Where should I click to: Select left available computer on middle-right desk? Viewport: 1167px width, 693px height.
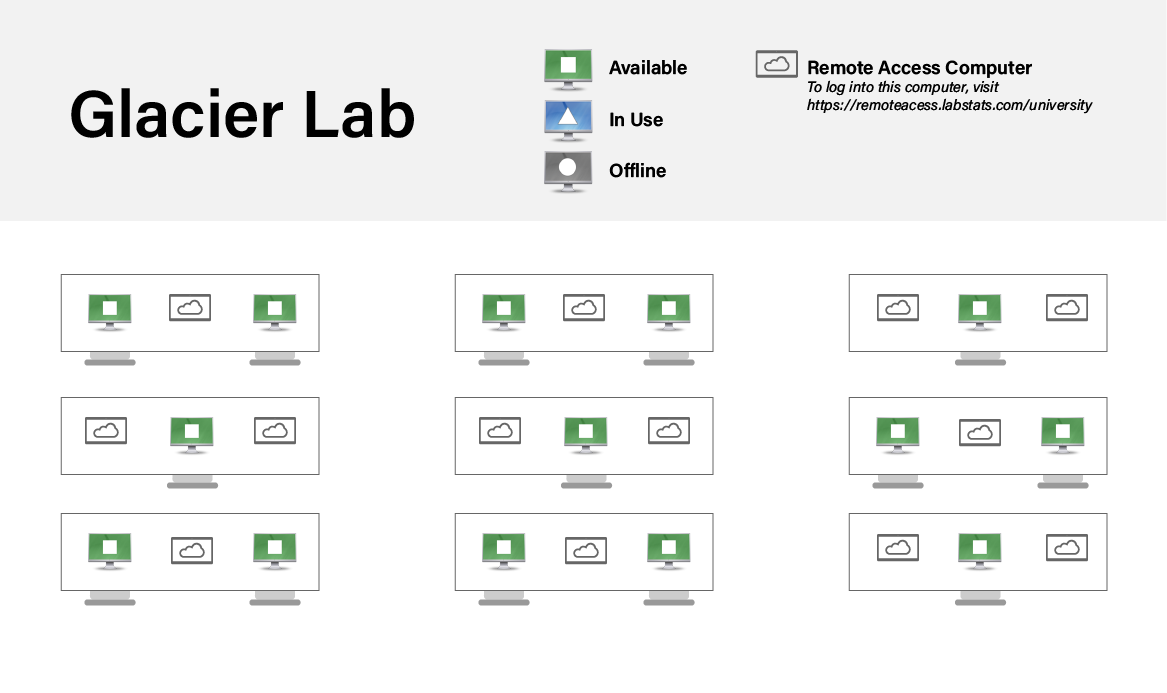[x=898, y=435]
